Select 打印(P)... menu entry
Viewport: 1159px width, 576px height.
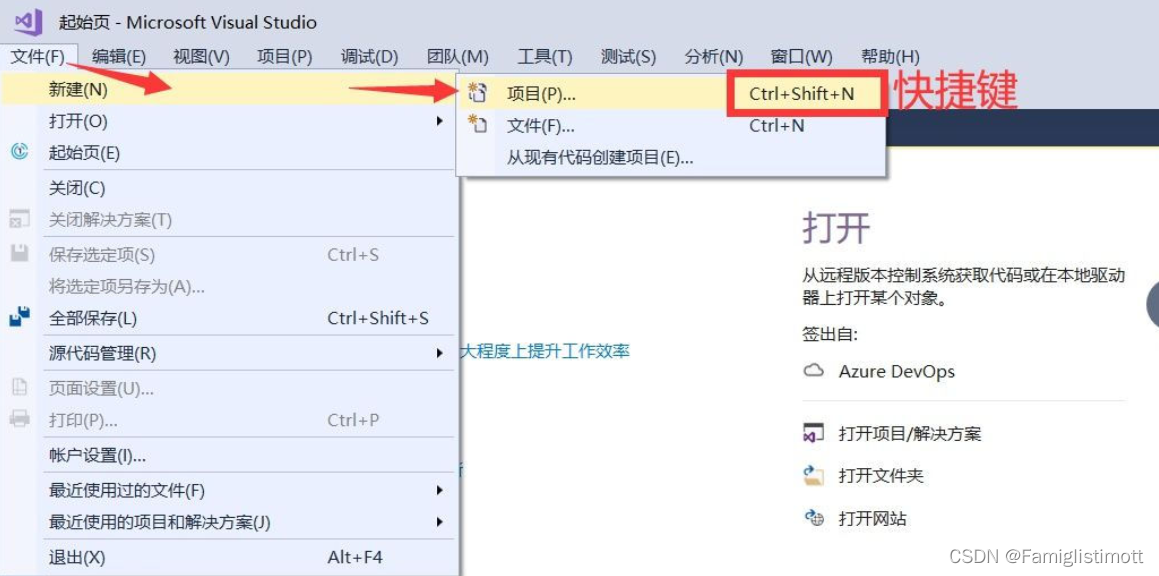point(230,420)
